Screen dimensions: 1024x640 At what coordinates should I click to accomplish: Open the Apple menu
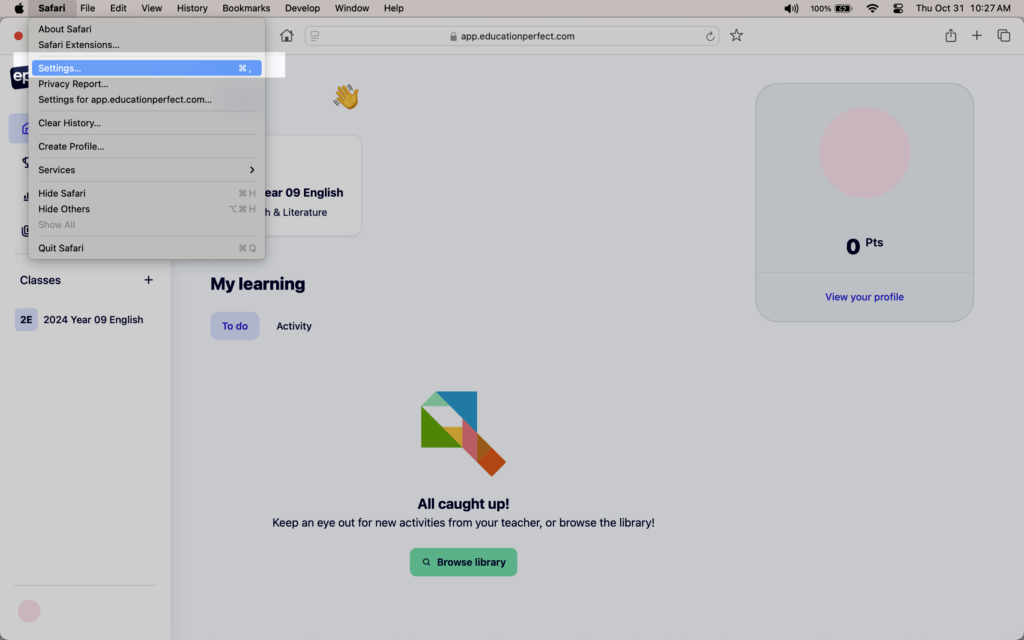point(19,8)
